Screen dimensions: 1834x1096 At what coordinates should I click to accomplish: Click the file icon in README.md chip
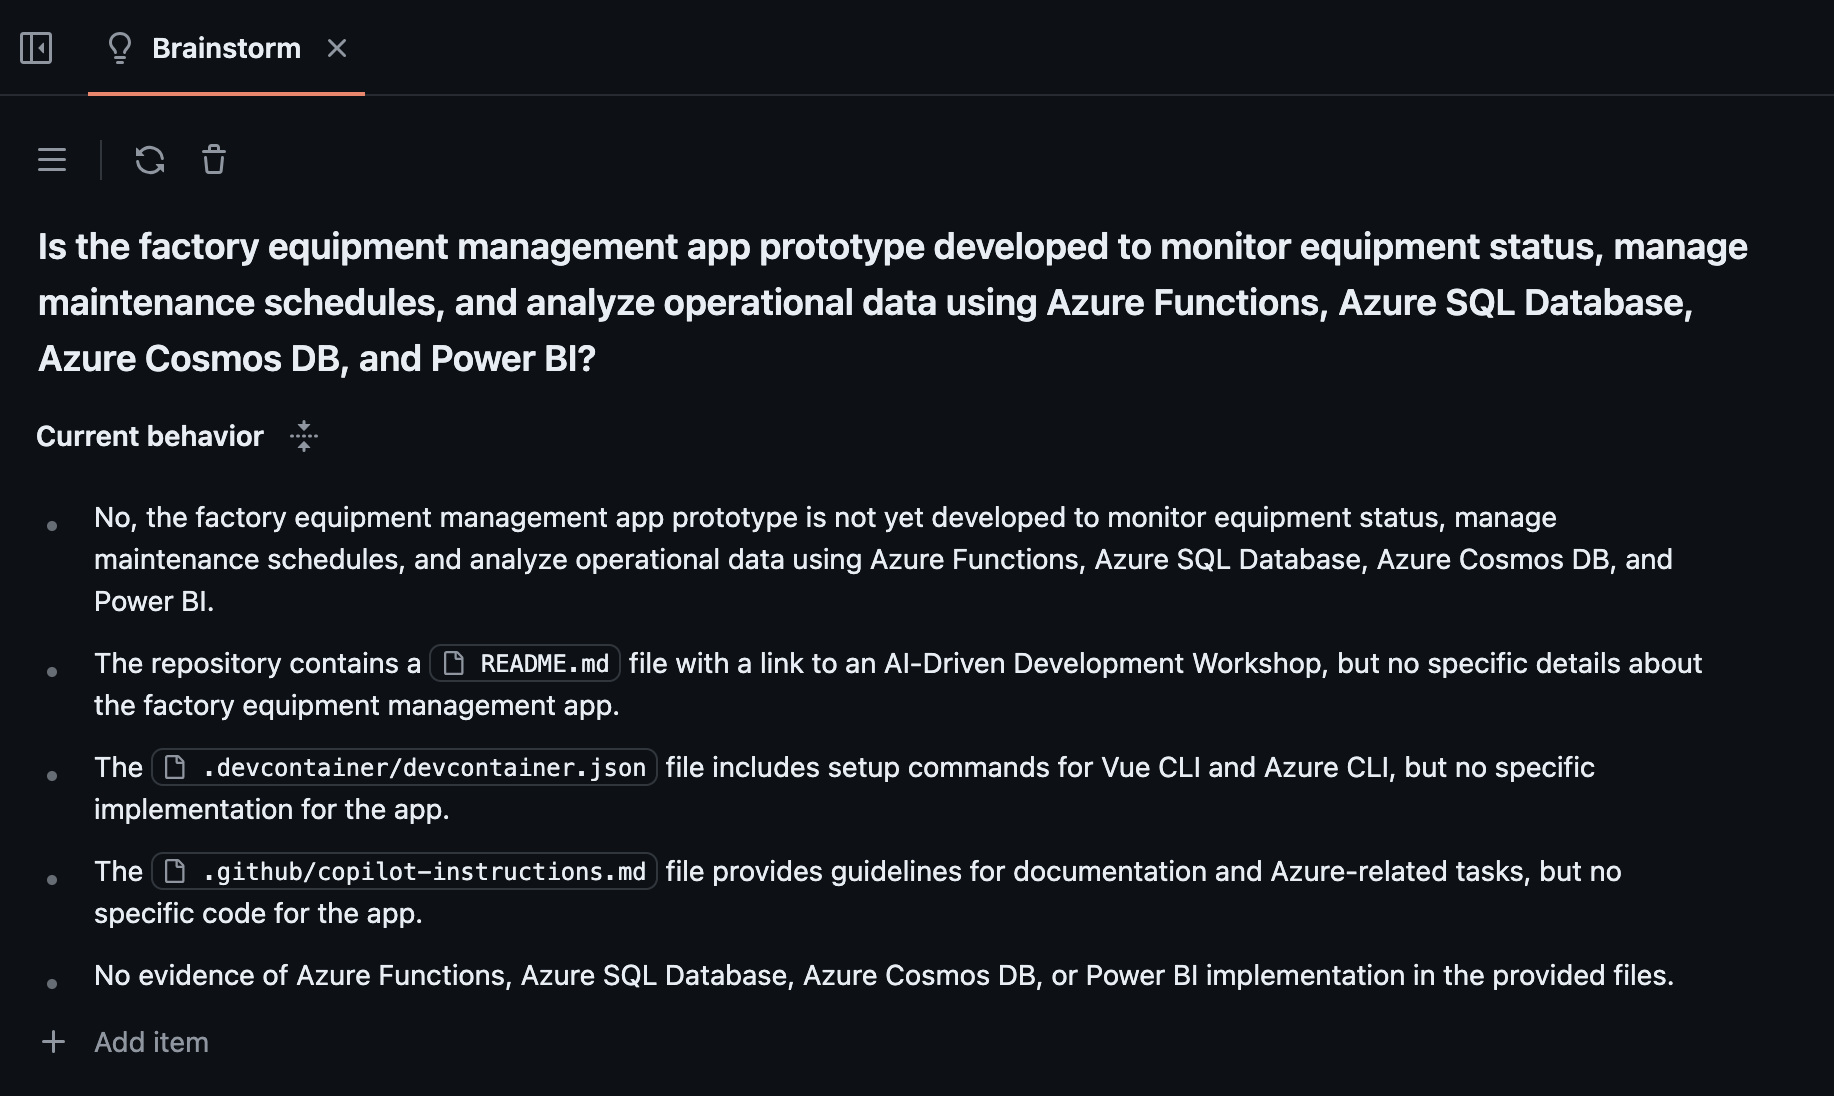click(454, 664)
